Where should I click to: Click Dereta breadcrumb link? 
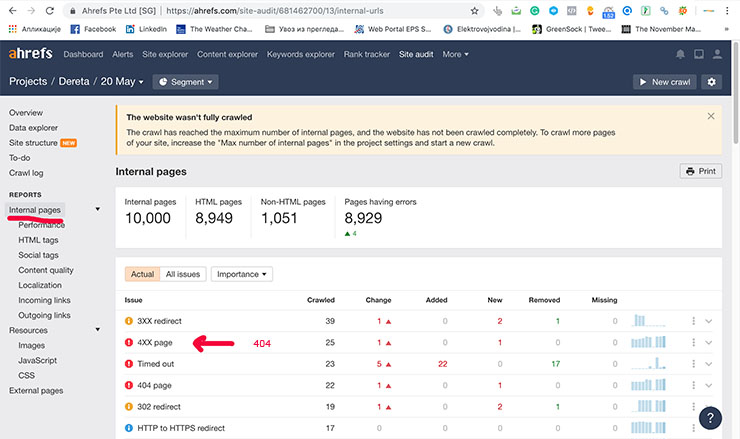click(74, 82)
